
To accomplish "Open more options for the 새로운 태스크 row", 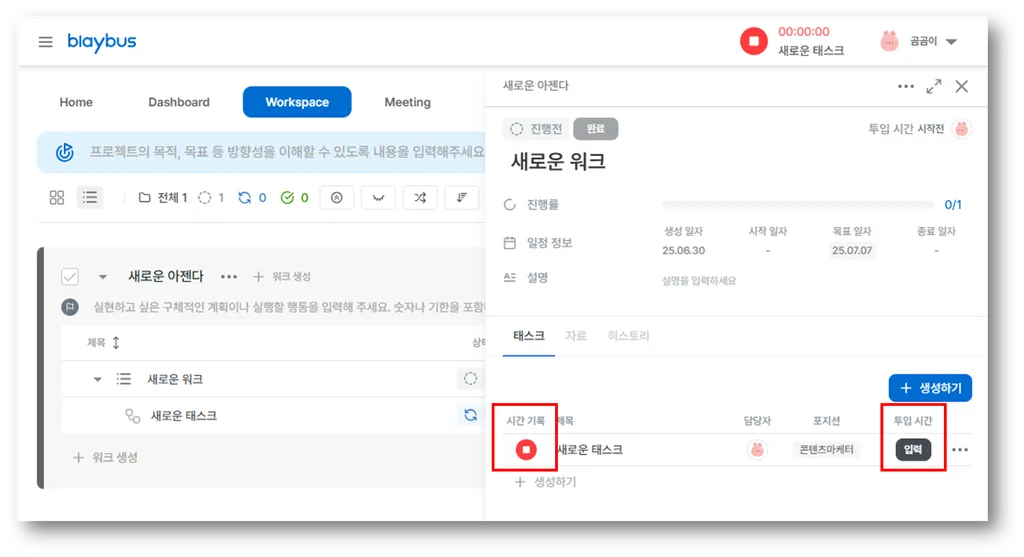I will click(960, 450).
